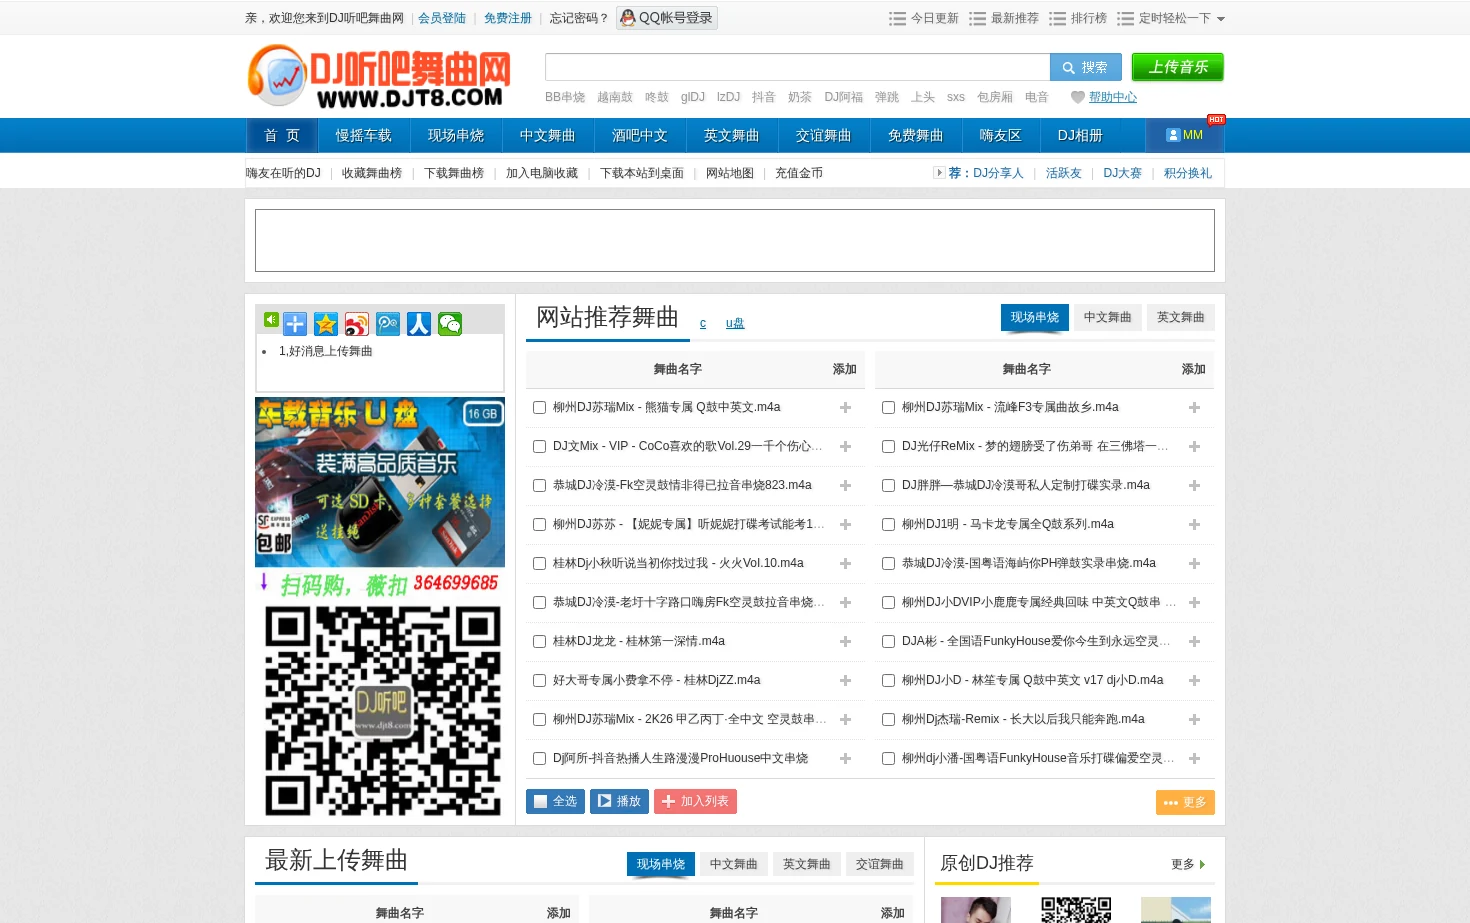Check 柳州Dj杰瑞-Remix track checkbox

point(888,720)
